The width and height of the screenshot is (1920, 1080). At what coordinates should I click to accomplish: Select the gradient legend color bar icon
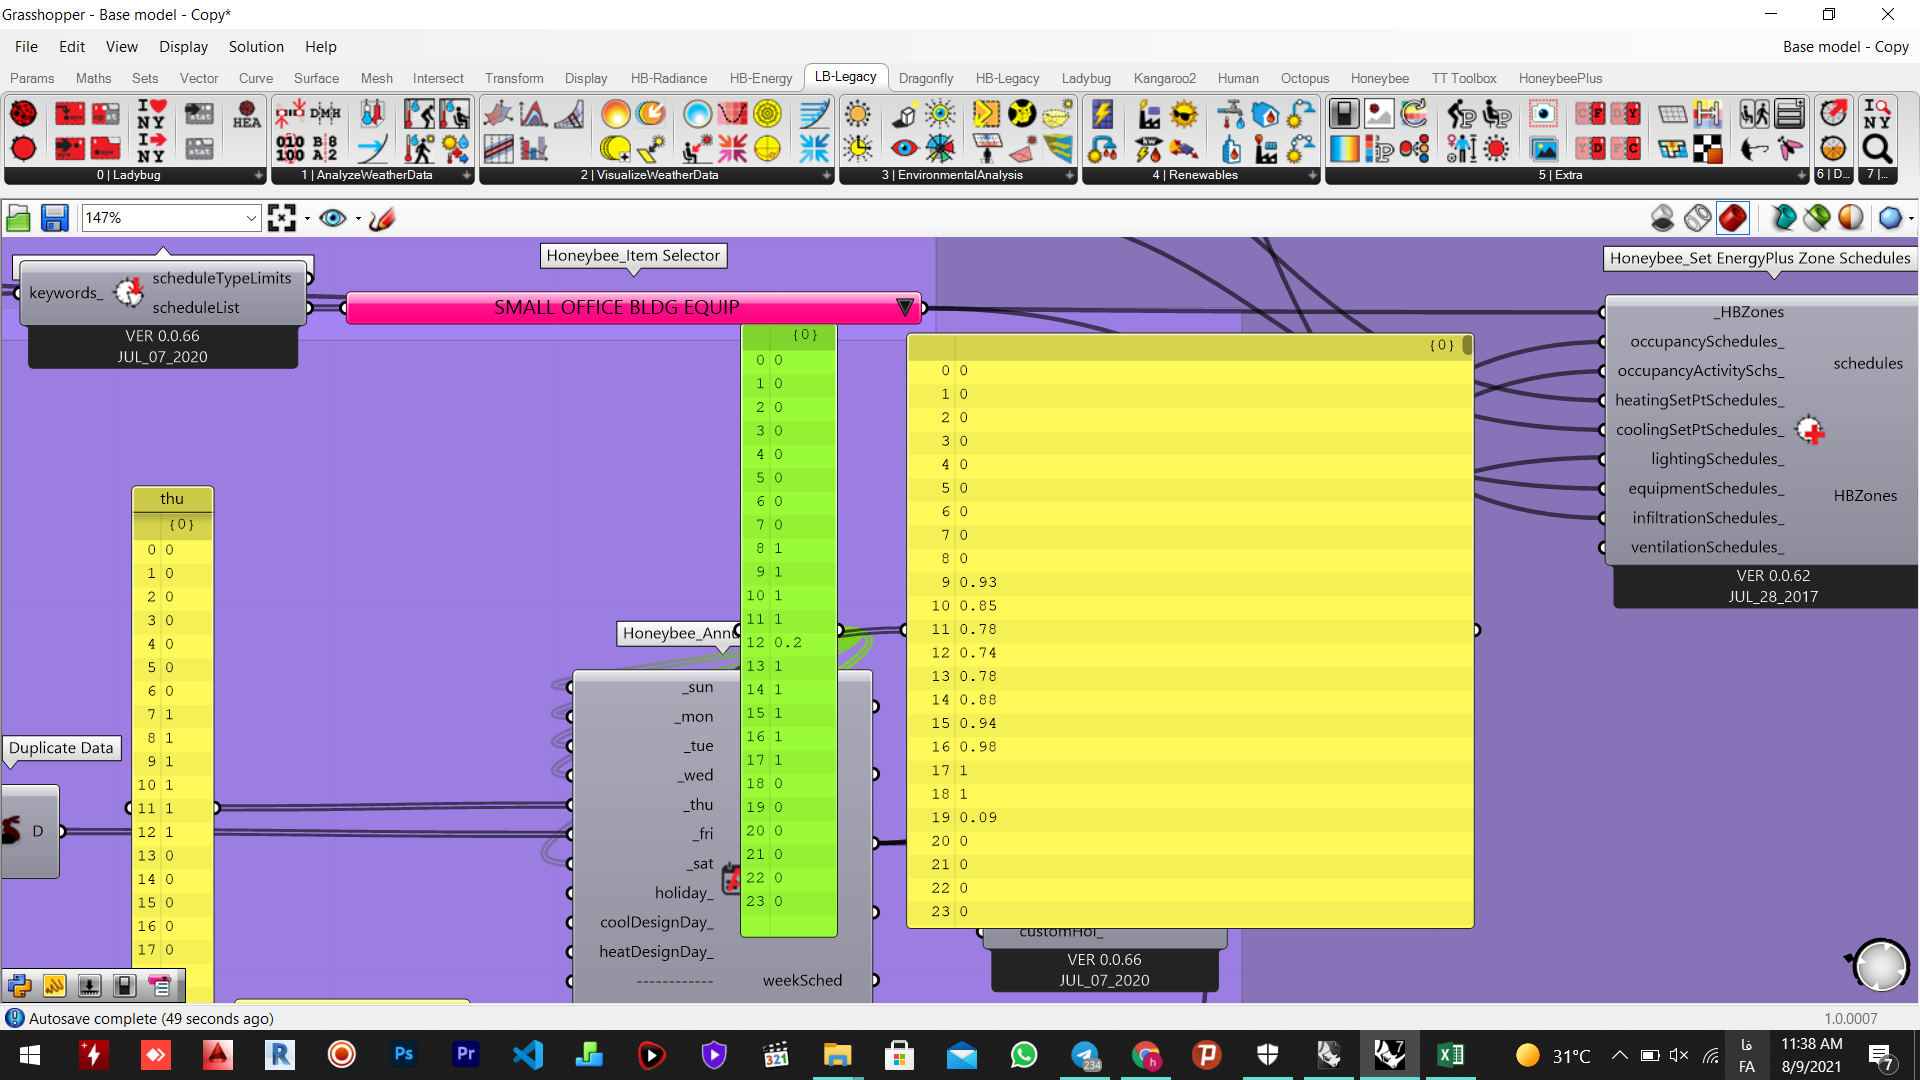coord(1344,149)
